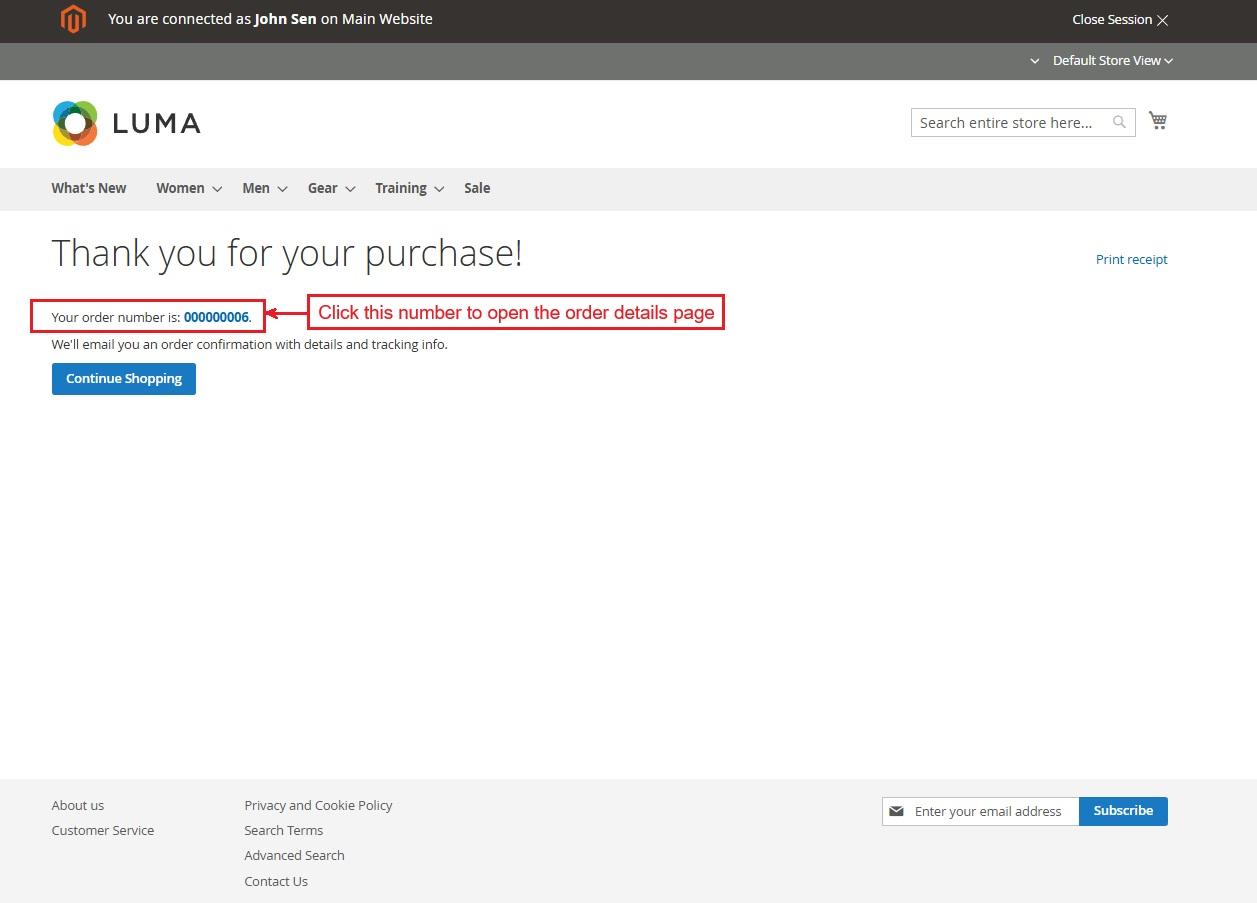Screen dimensions: 1257x903
Task: Click the newsletter email address field
Action: click(990, 811)
